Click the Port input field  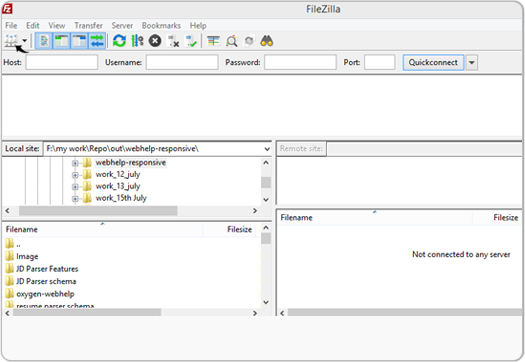tap(380, 62)
